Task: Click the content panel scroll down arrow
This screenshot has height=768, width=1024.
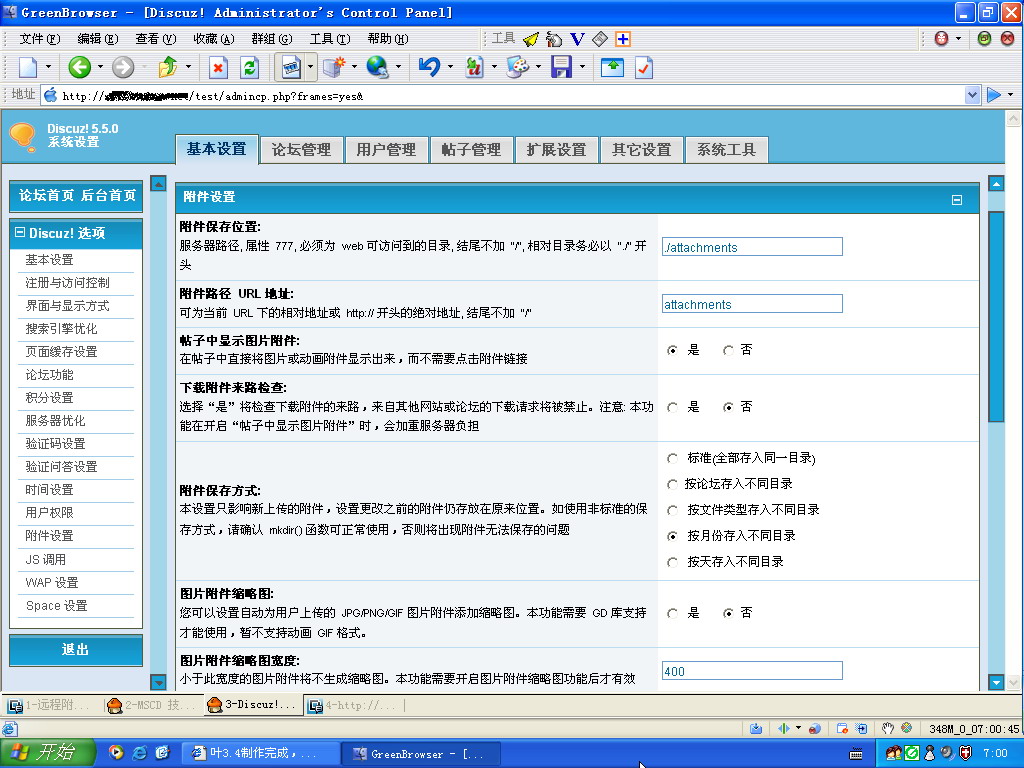Action: [996, 682]
